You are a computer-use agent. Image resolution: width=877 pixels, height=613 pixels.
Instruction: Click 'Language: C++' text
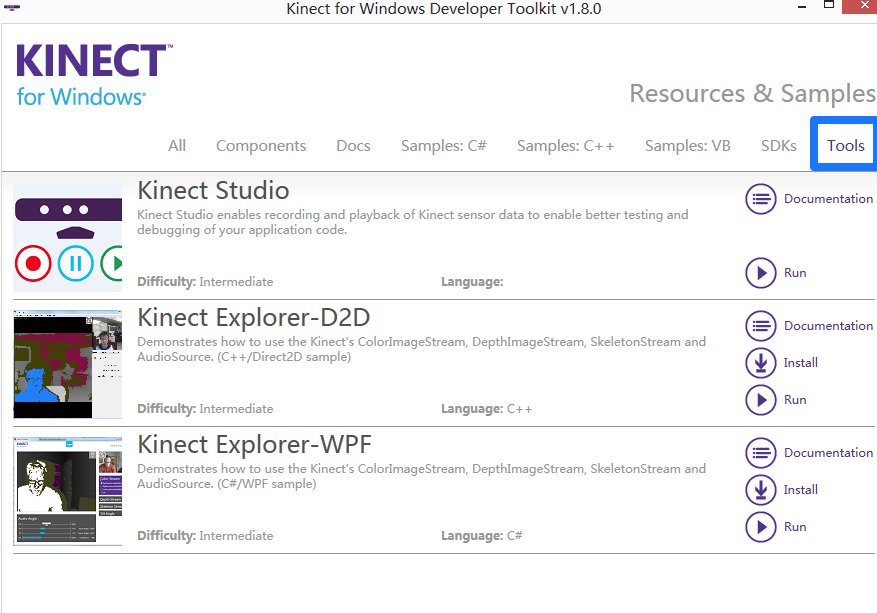486,409
